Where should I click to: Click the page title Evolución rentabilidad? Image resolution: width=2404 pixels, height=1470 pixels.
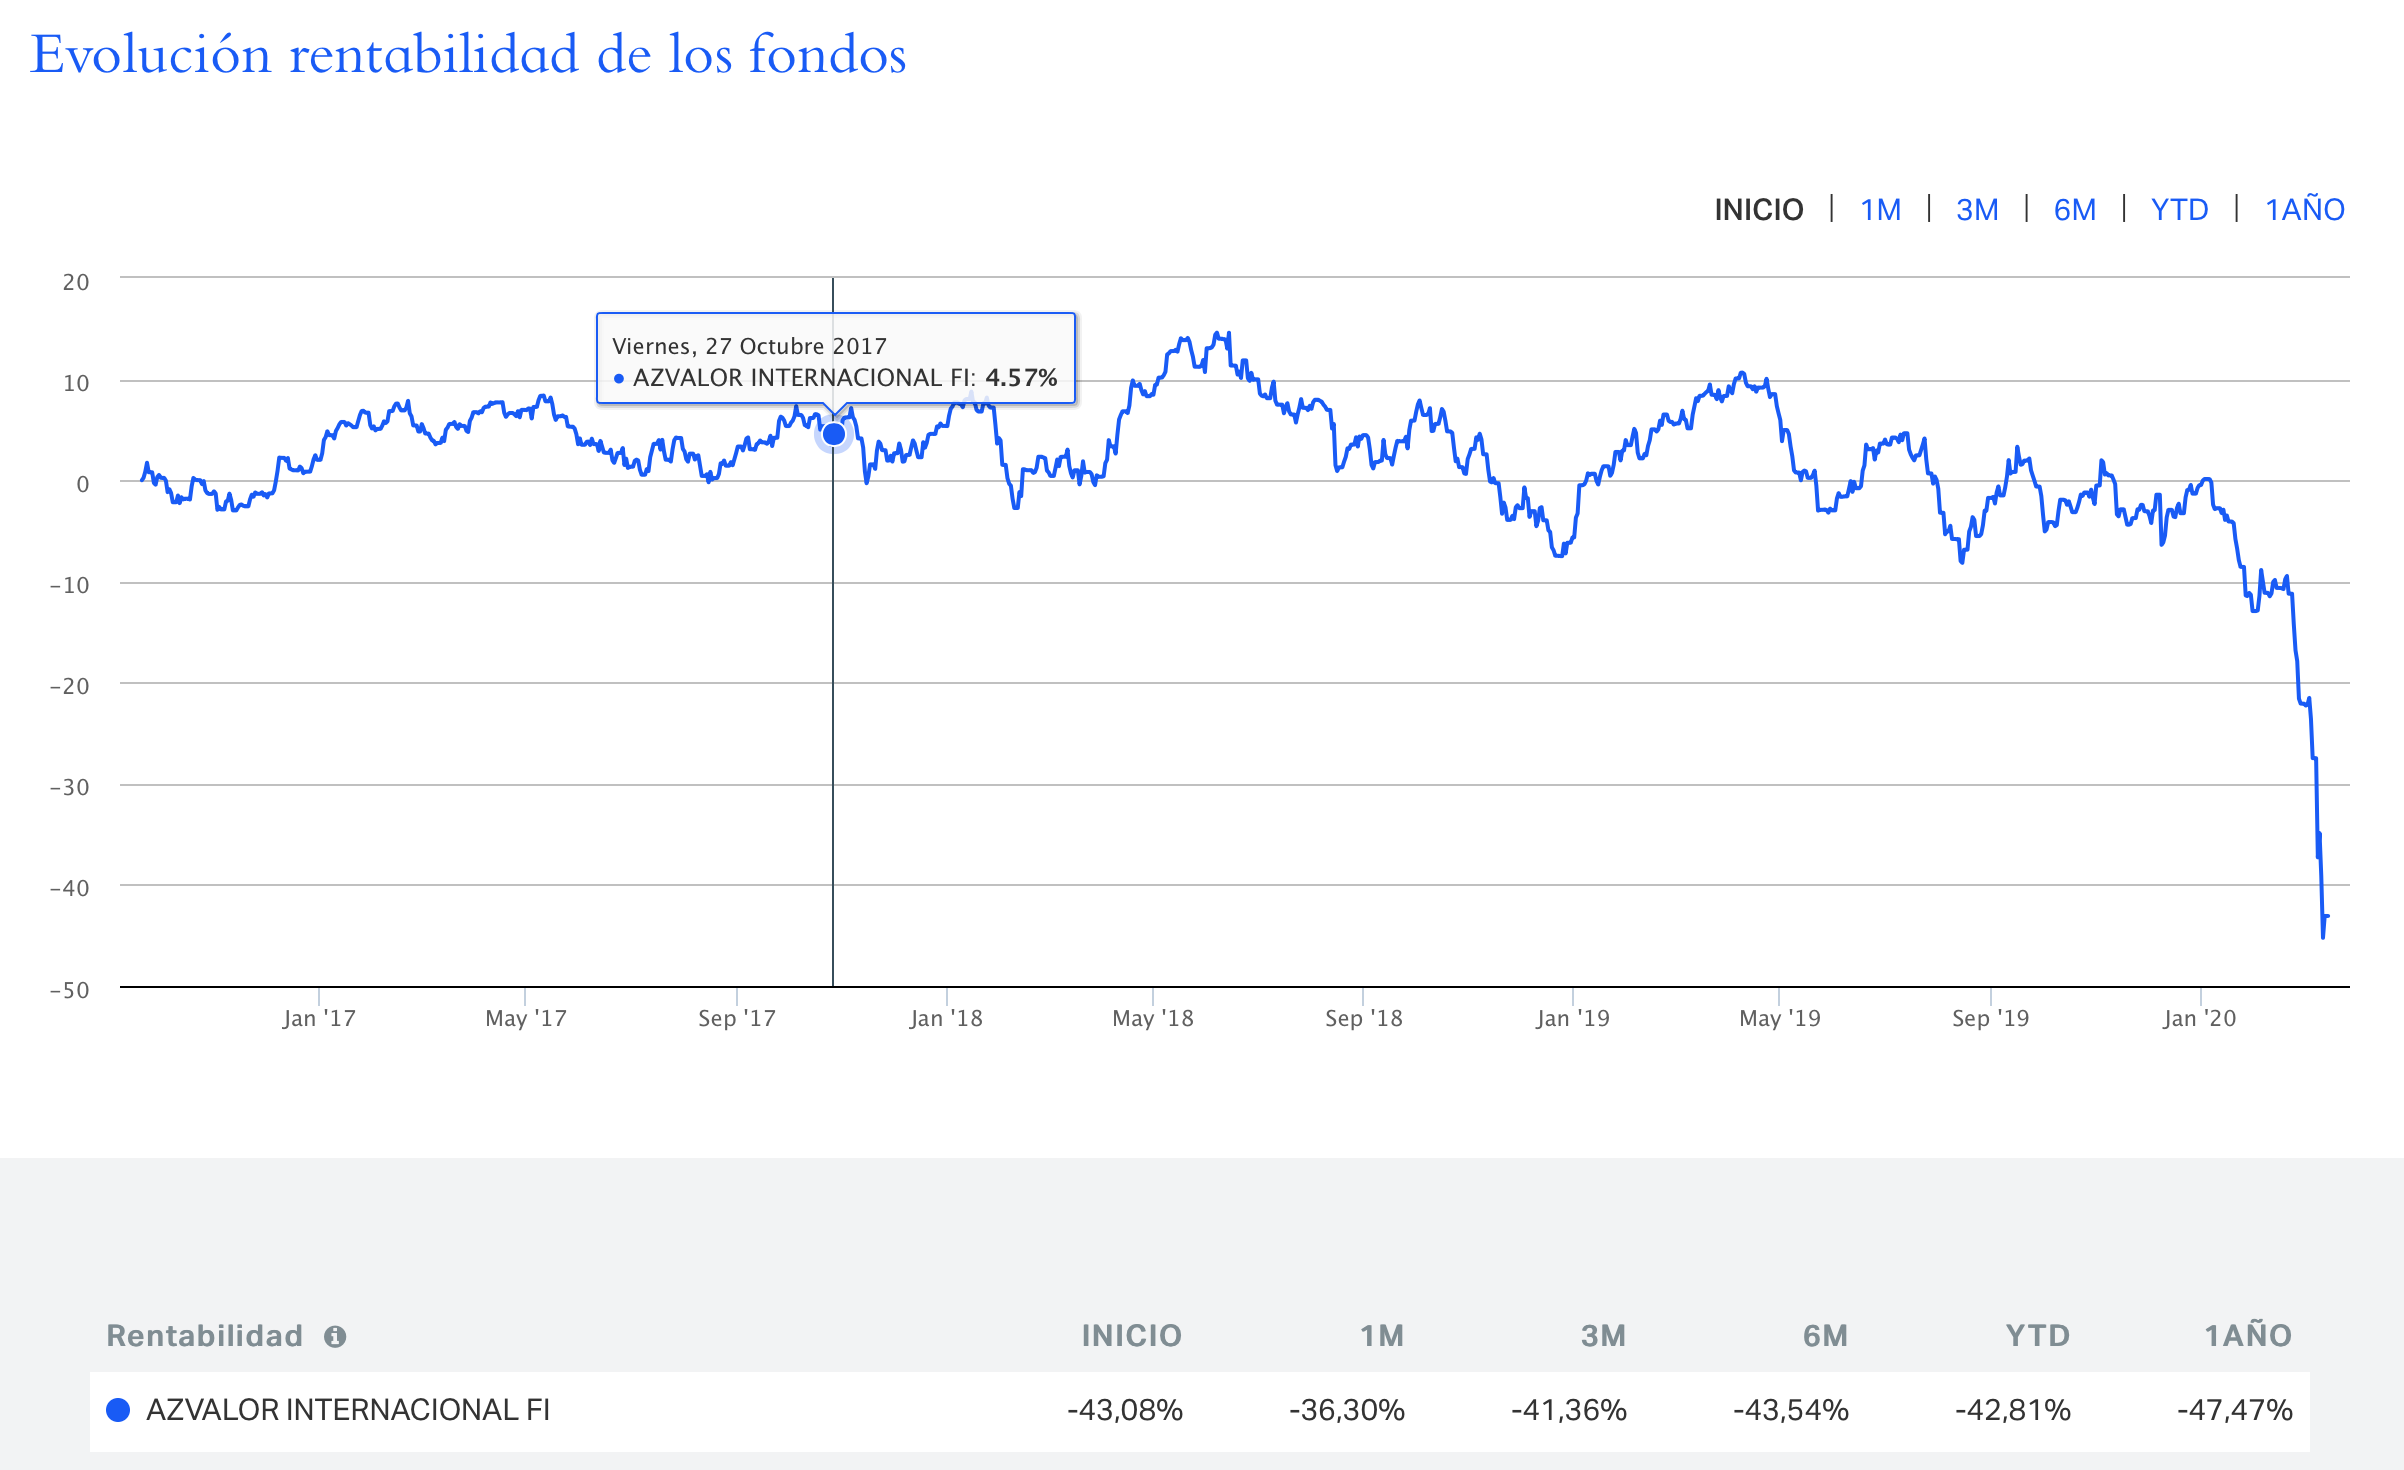click(x=468, y=54)
